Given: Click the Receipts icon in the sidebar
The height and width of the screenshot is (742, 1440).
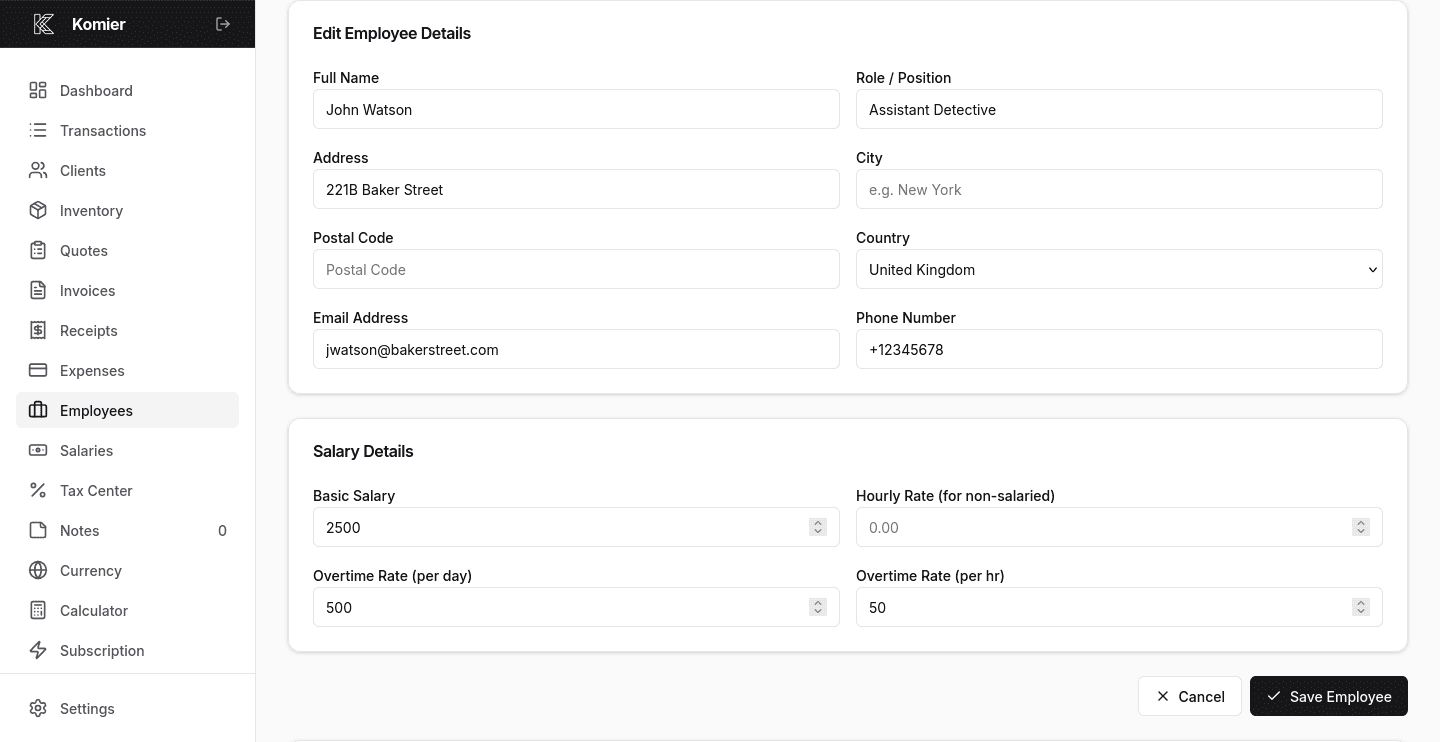Looking at the screenshot, I should coord(38,330).
